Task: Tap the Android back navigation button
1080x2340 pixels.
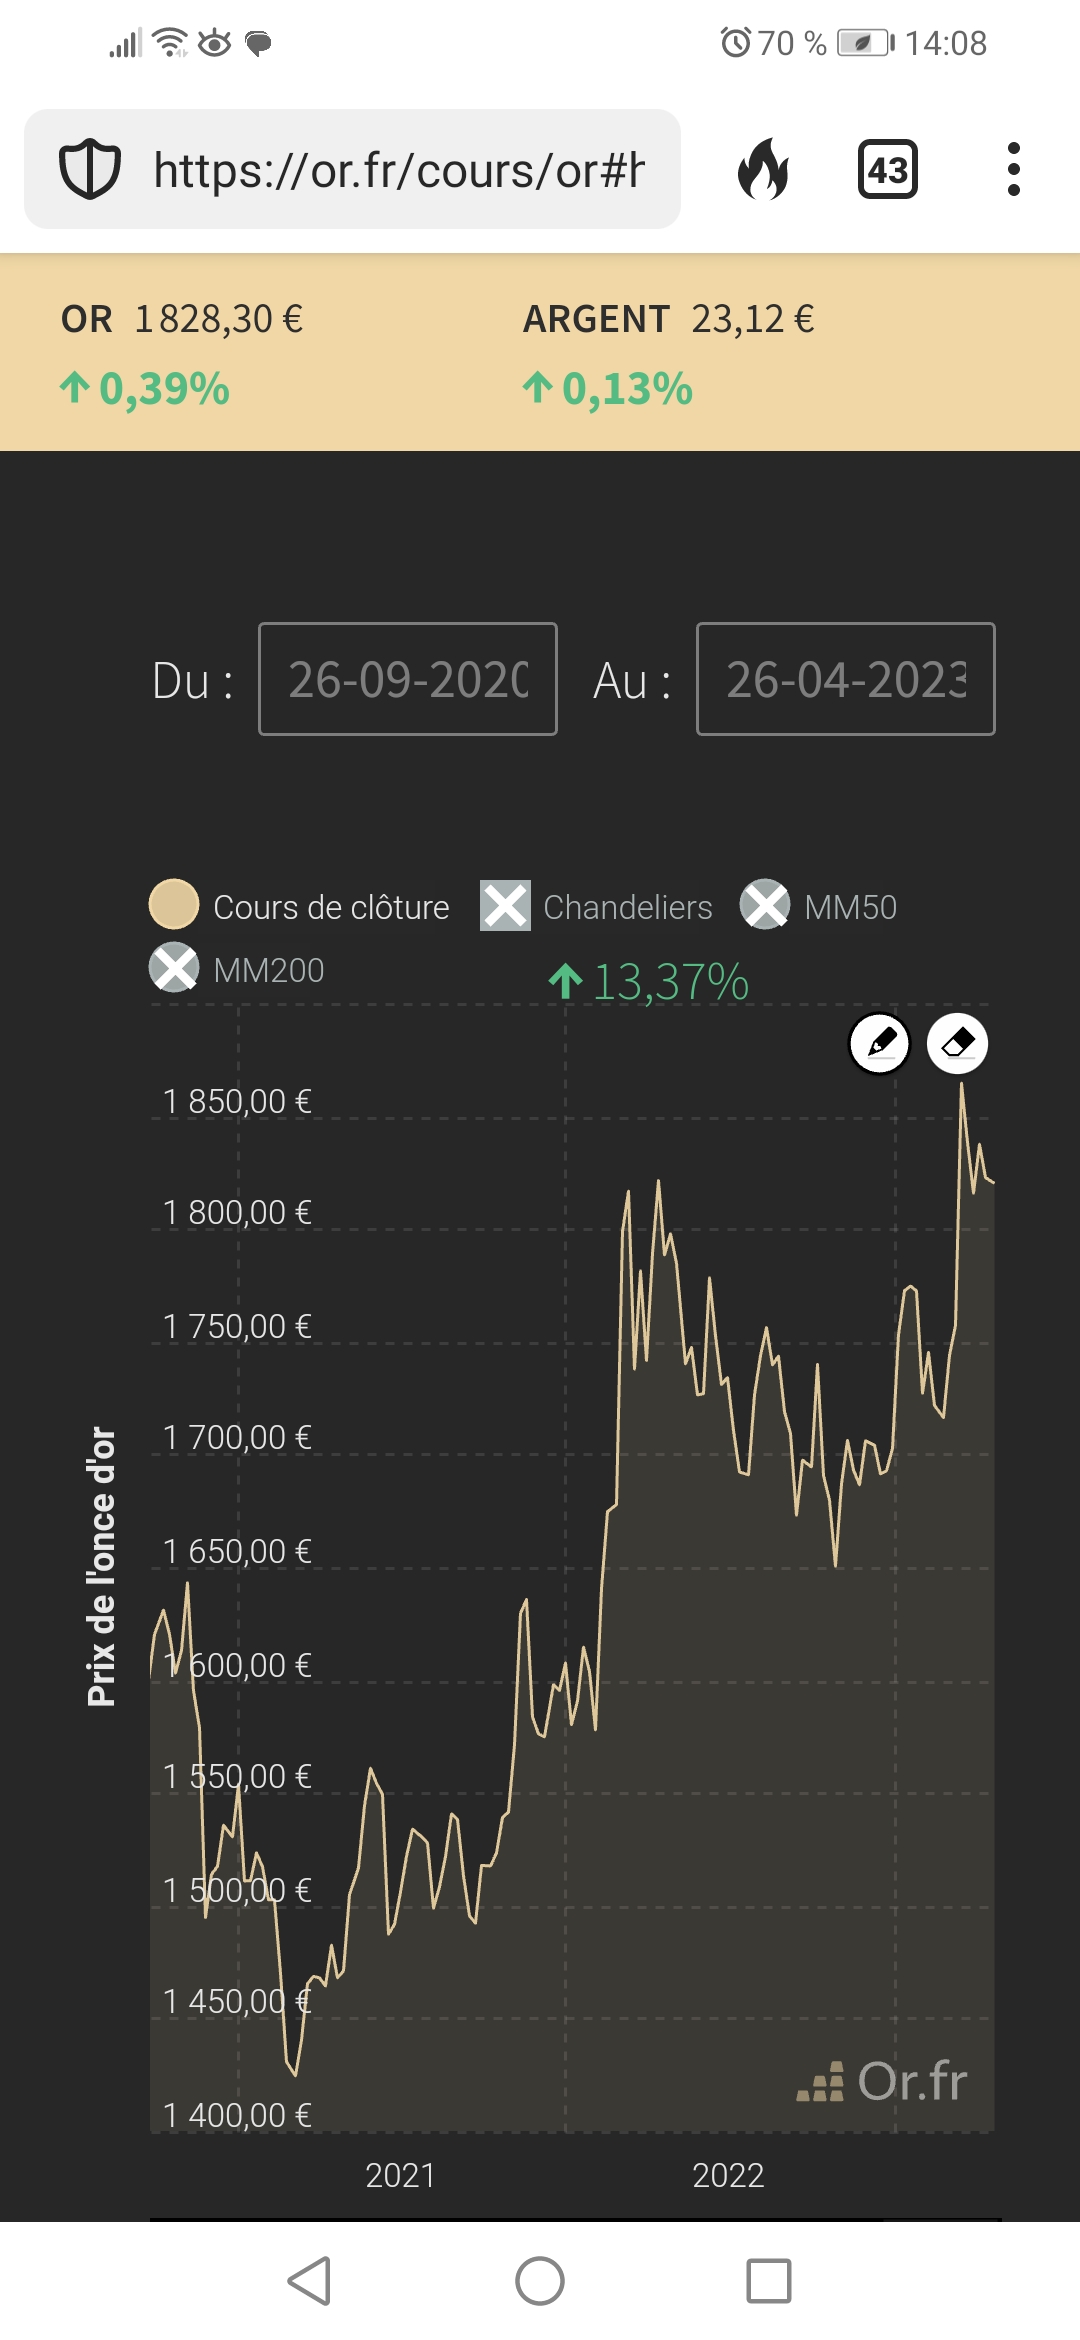Action: pos(309,2281)
